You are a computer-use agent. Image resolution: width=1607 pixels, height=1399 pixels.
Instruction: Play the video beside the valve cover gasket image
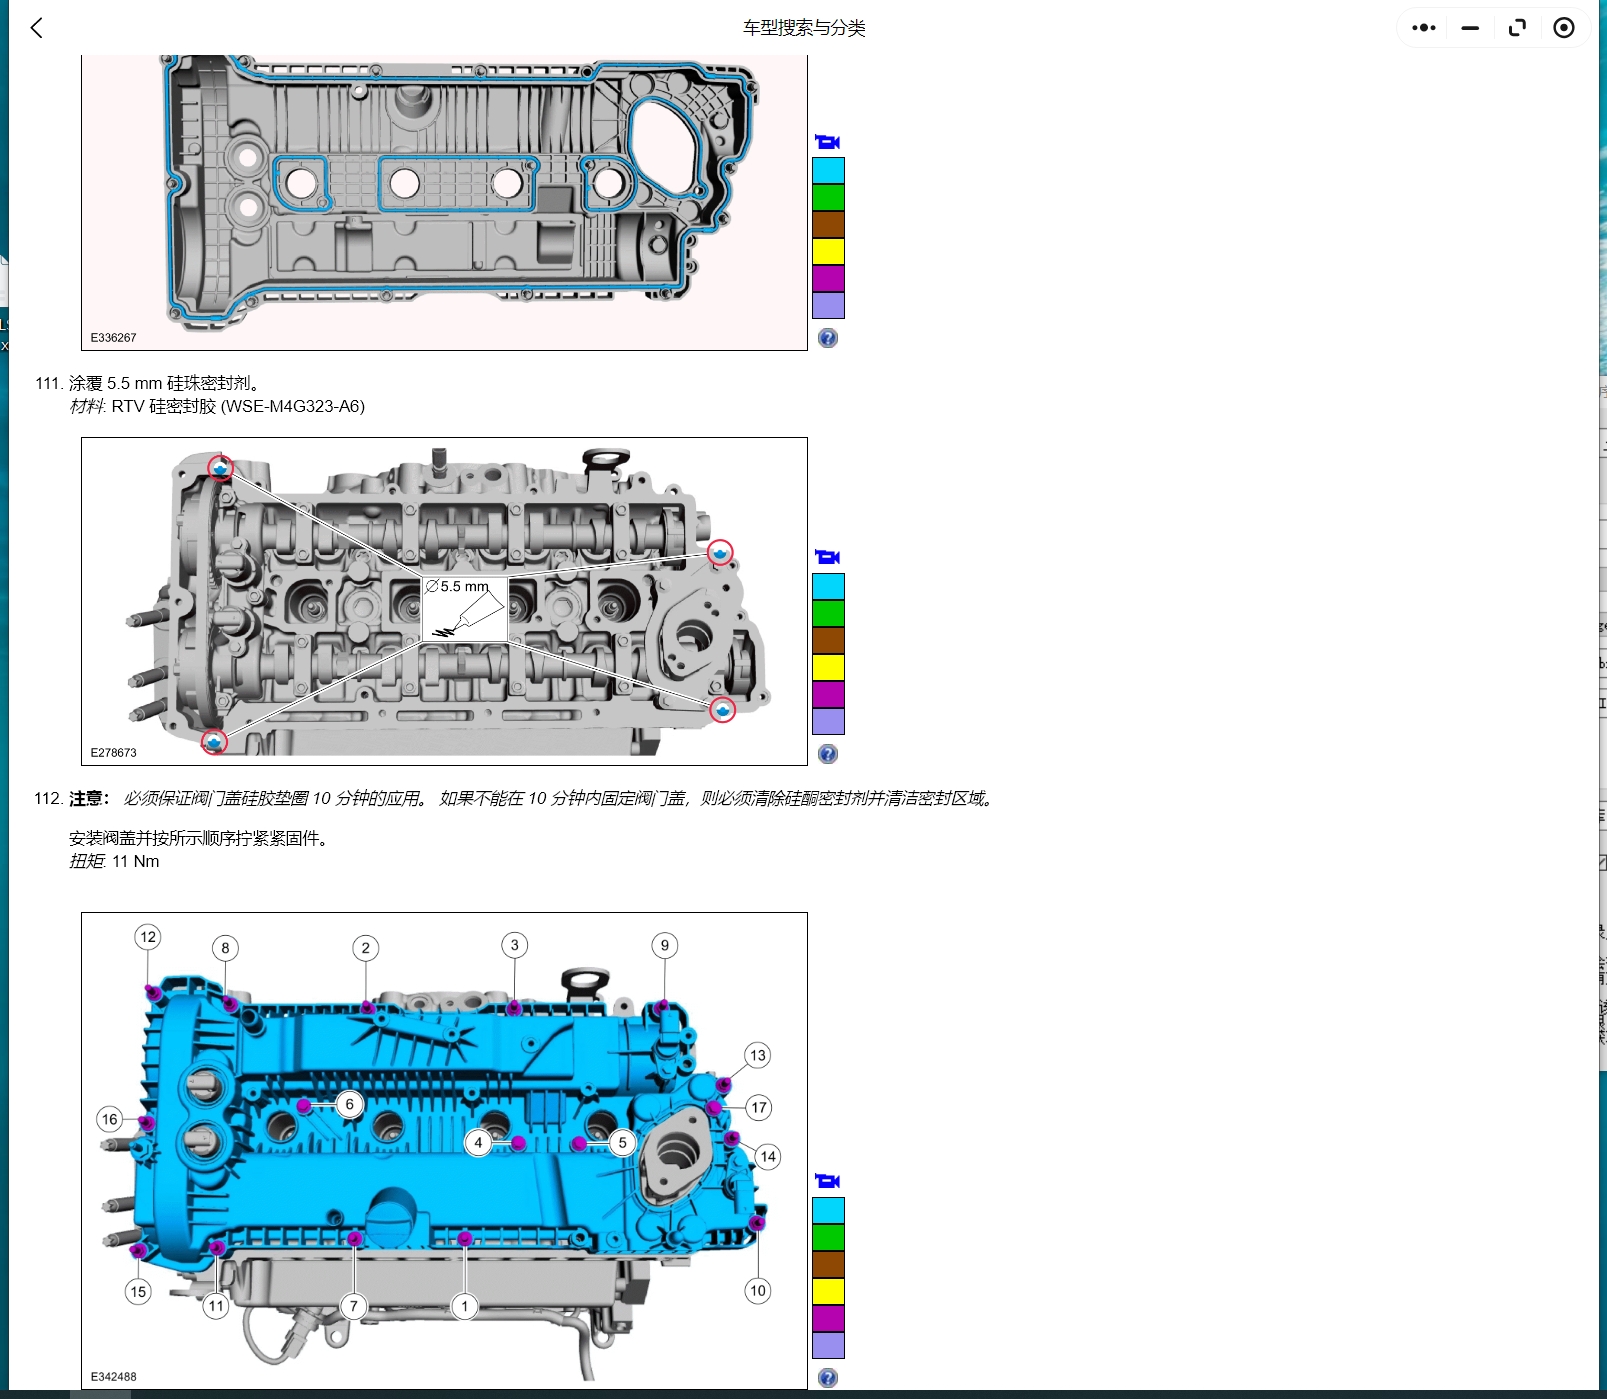point(828,140)
